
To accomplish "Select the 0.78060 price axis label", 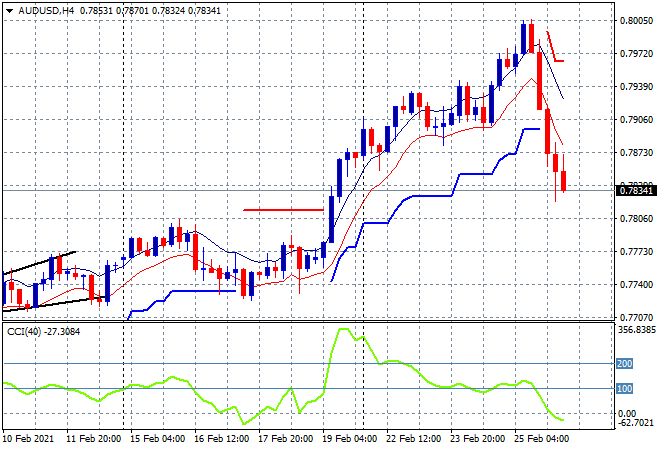I will tap(636, 218).
